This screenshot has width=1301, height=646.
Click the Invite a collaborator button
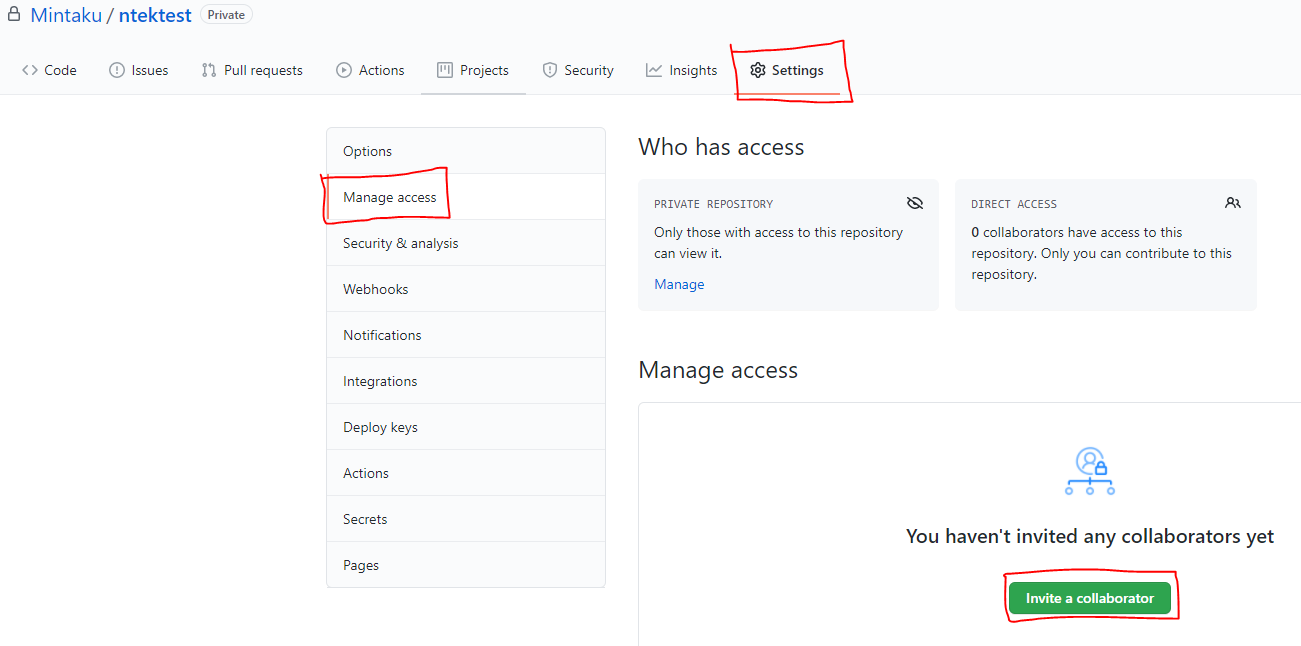[x=1089, y=598]
